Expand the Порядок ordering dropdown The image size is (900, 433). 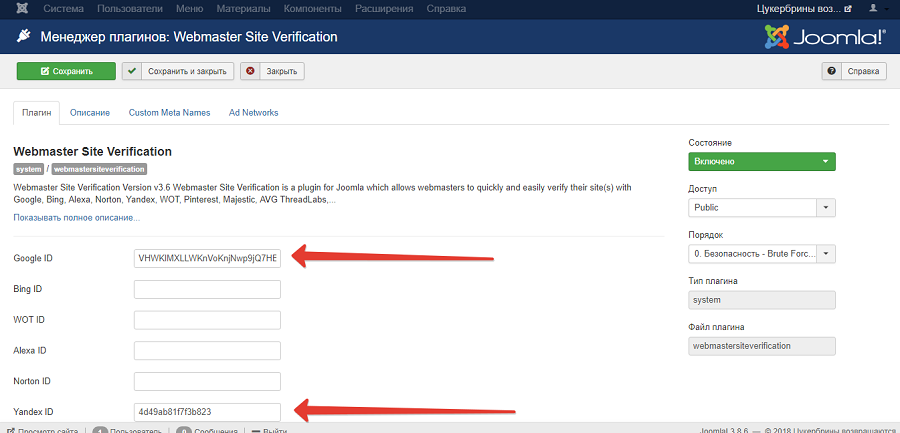(x=762, y=254)
